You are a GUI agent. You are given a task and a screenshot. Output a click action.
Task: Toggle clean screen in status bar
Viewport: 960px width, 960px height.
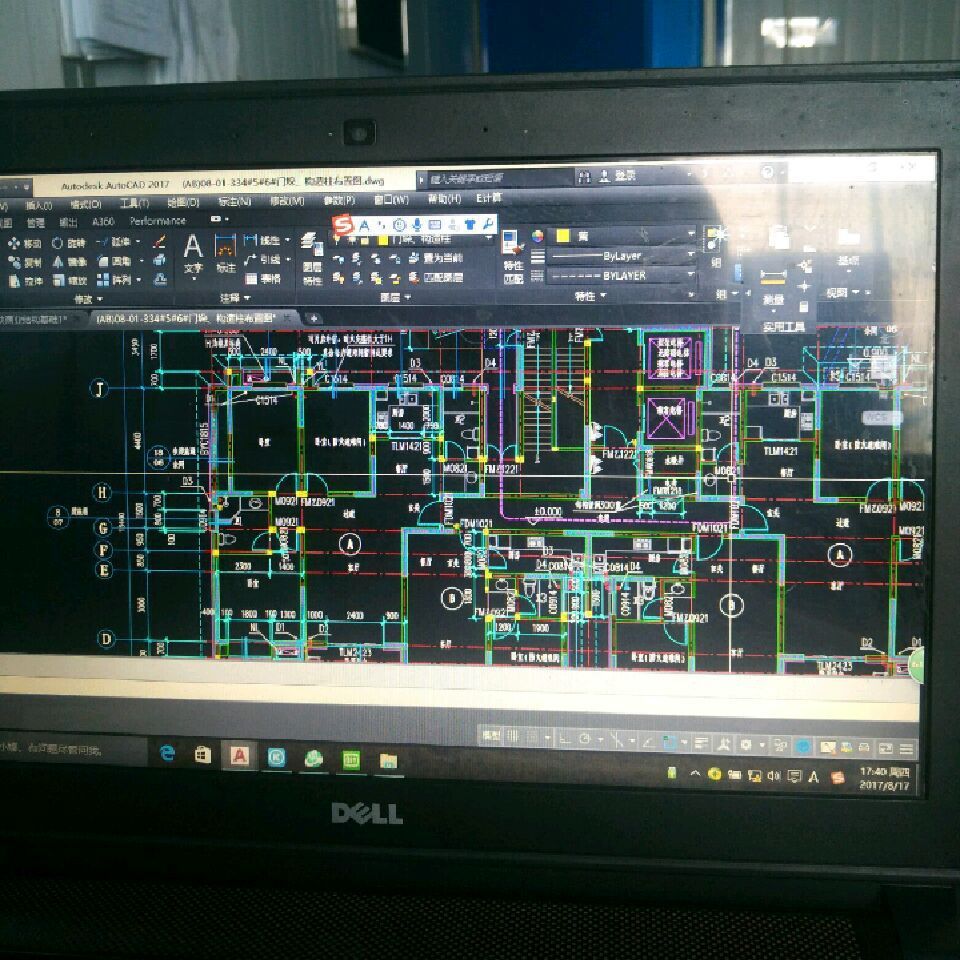[886, 748]
